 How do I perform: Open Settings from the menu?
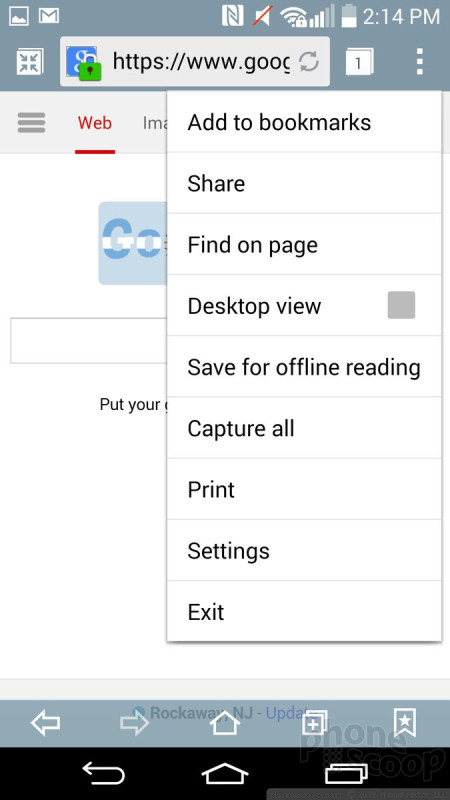click(x=304, y=551)
